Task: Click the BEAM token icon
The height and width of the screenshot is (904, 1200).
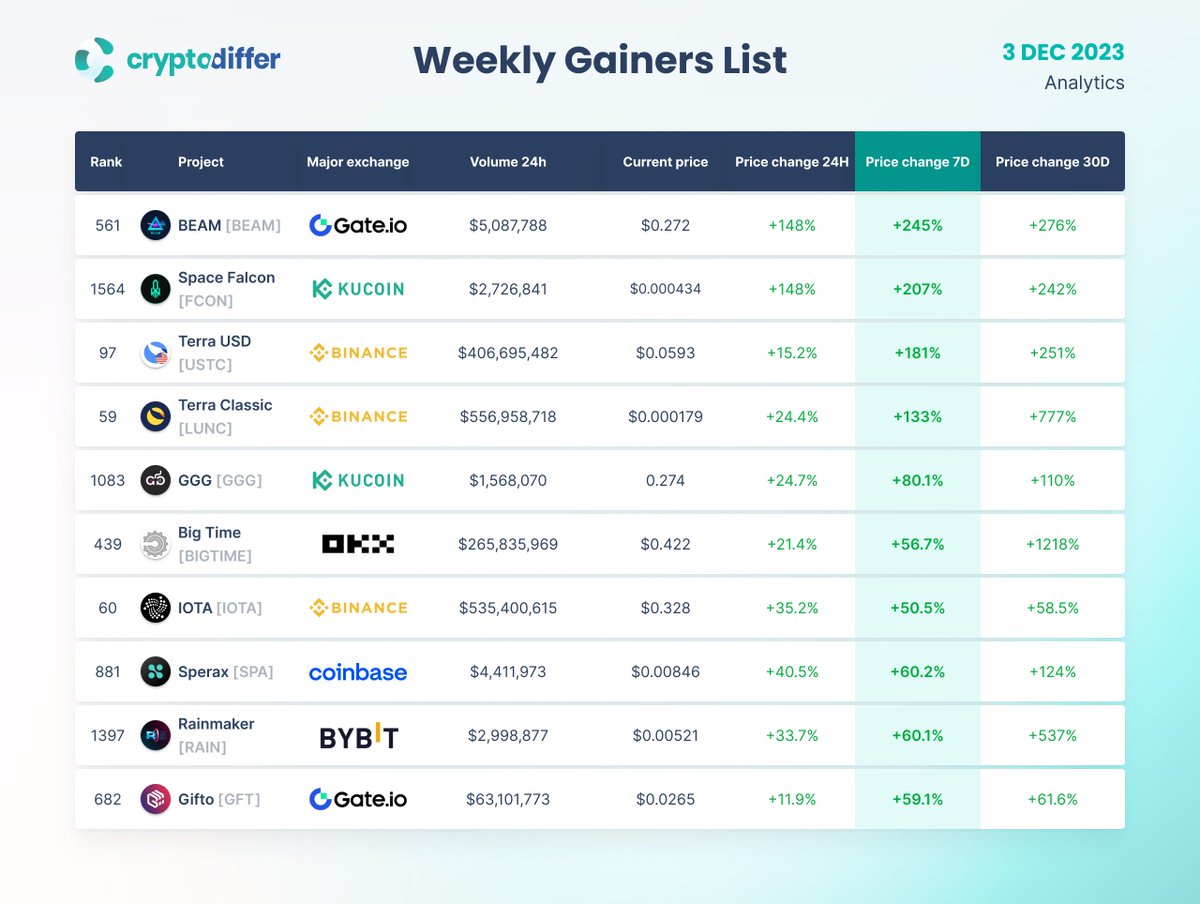Action: point(156,225)
